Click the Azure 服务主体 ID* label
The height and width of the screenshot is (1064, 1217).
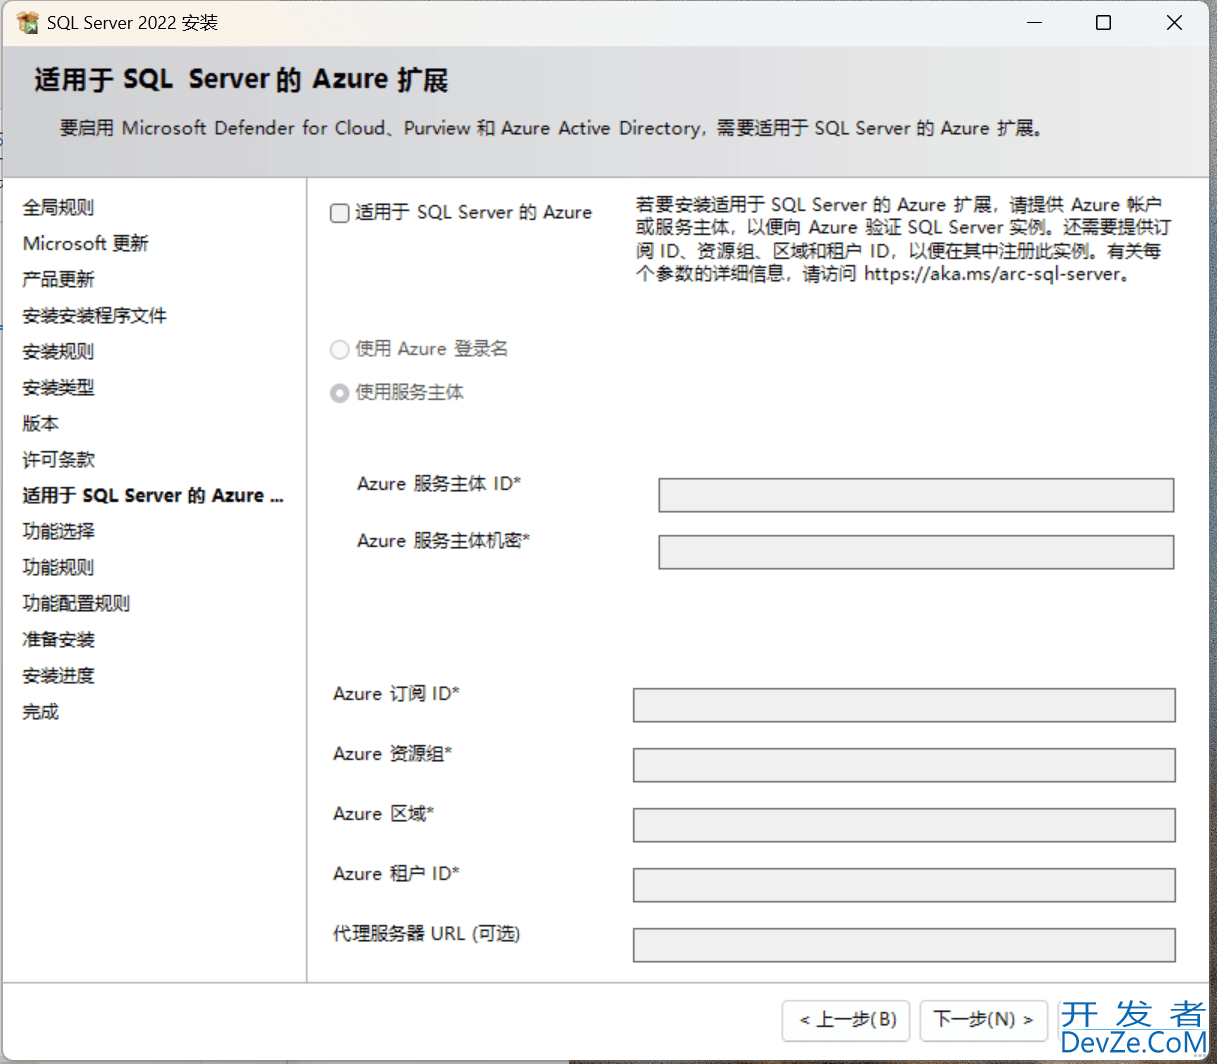[439, 484]
